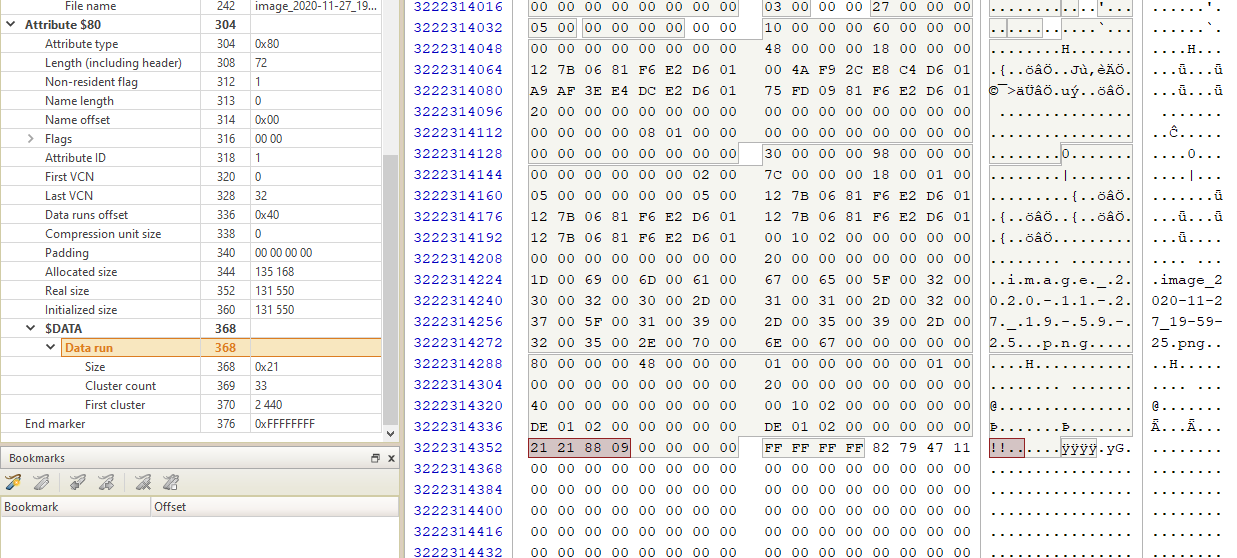Screen dimensions: 1237x558
Task: Click the Padding value 00 00 00 00
Action: point(284,253)
